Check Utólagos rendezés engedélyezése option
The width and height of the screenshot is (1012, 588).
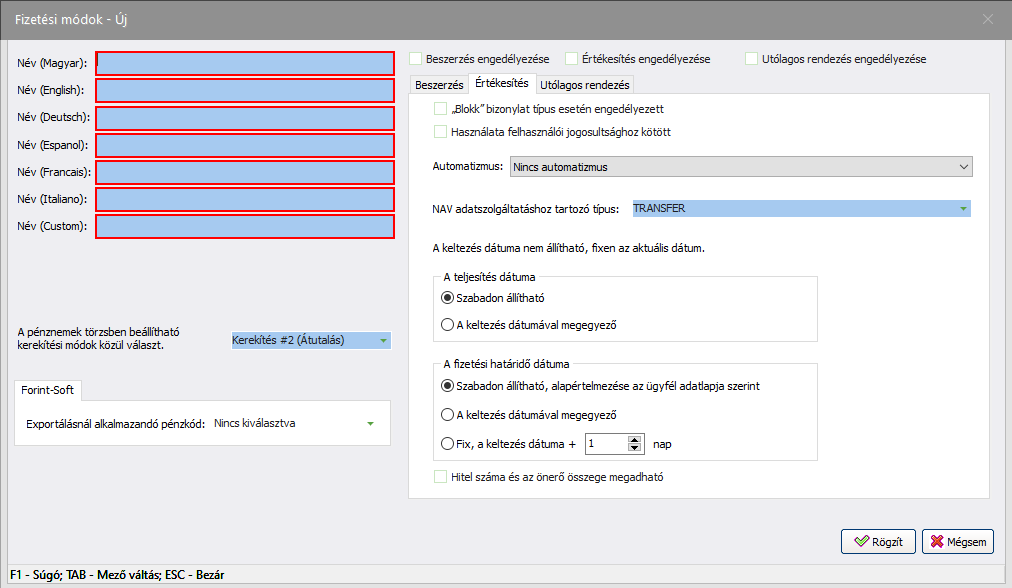click(x=752, y=59)
